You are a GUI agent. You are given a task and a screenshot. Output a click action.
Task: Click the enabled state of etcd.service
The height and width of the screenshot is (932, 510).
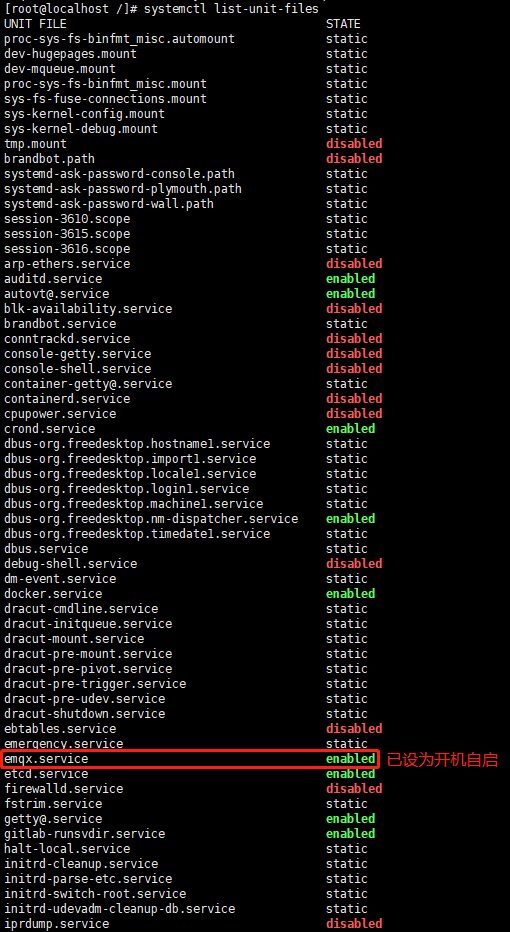351,774
